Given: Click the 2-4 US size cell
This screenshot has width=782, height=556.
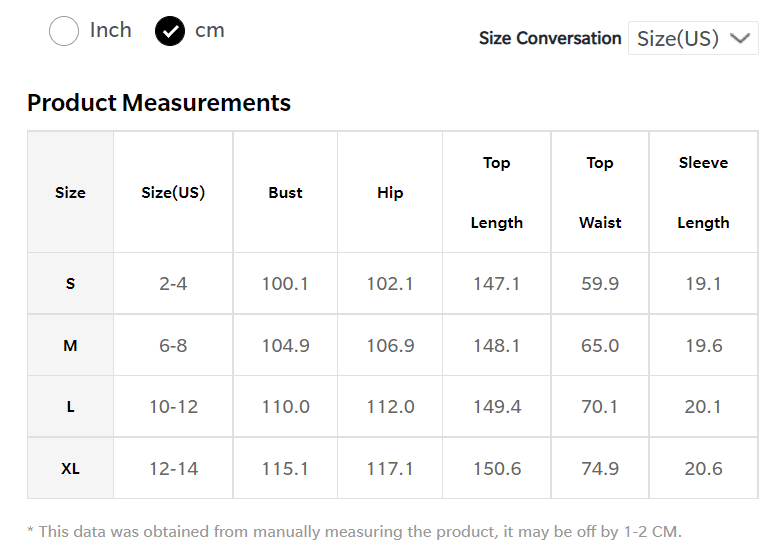Looking at the screenshot, I should point(173,284).
